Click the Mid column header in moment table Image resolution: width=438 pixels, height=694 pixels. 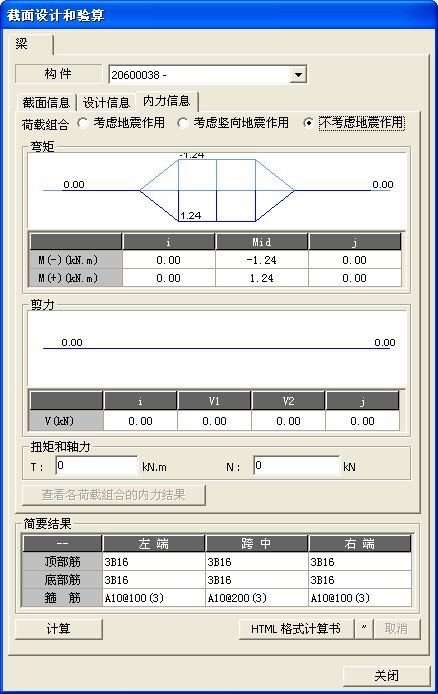click(261, 242)
